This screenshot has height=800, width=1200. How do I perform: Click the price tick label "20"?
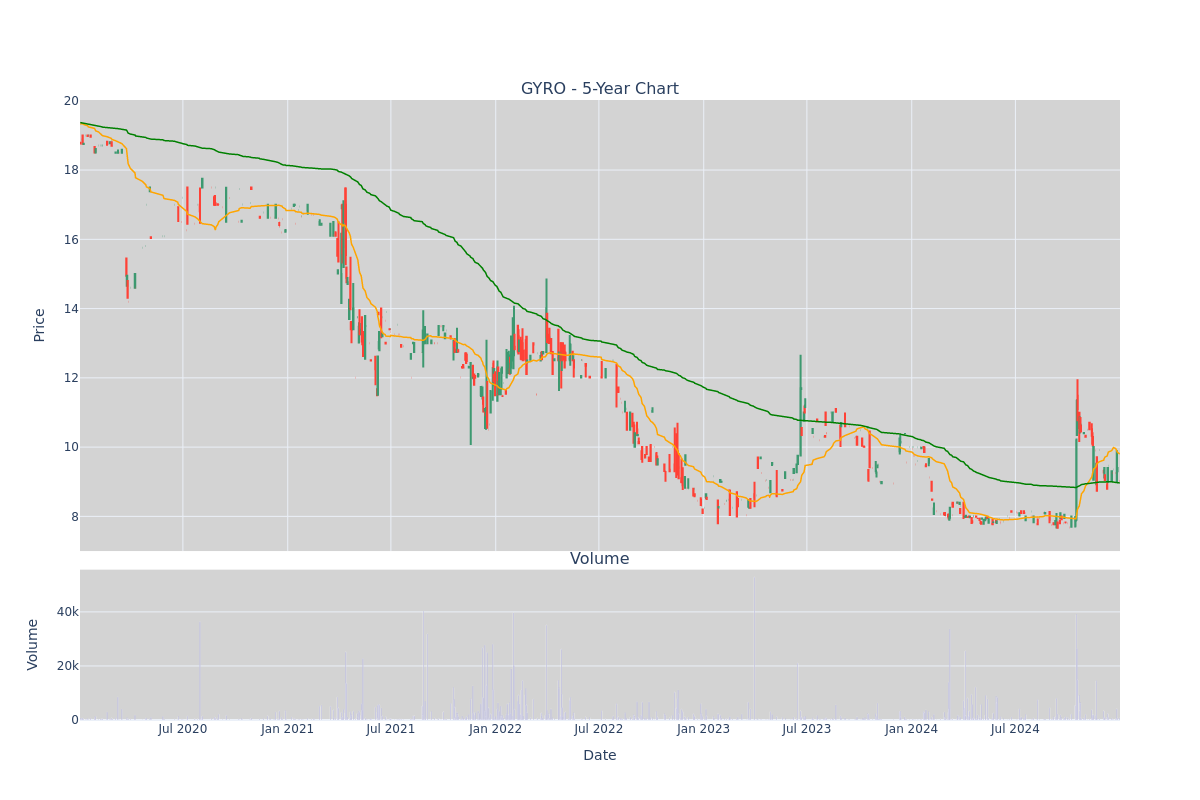[70, 101]
